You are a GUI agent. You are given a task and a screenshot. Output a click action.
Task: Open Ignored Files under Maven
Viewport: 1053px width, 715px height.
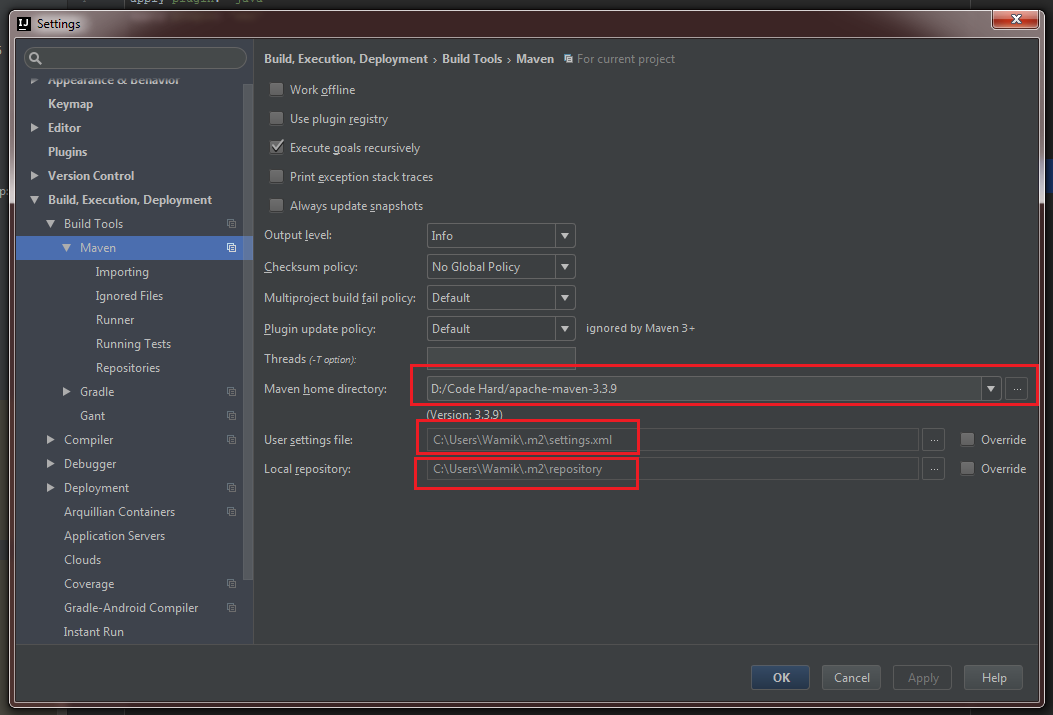129,295
